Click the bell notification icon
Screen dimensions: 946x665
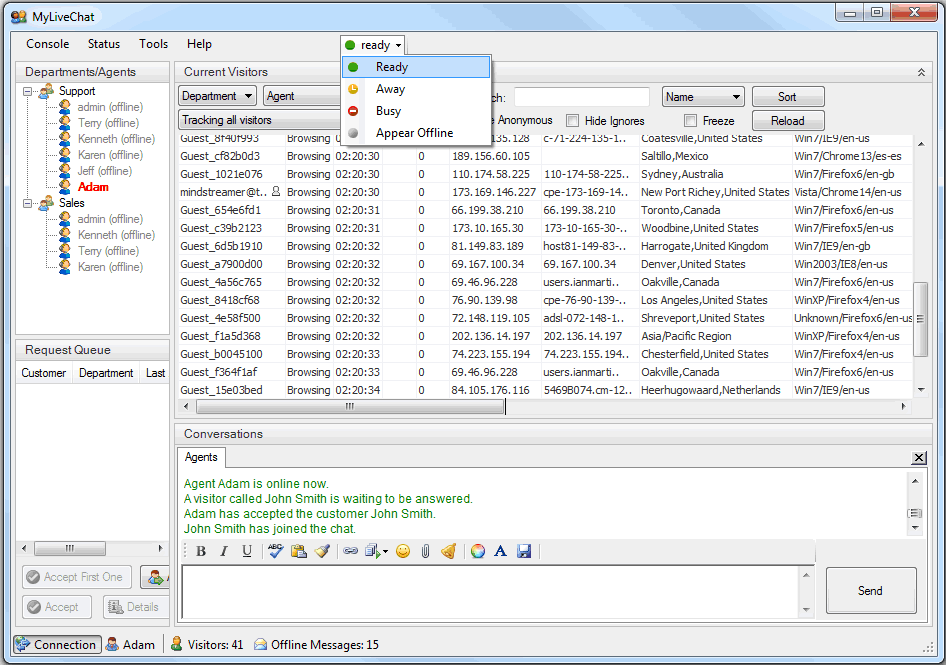[x=447, y=551]
